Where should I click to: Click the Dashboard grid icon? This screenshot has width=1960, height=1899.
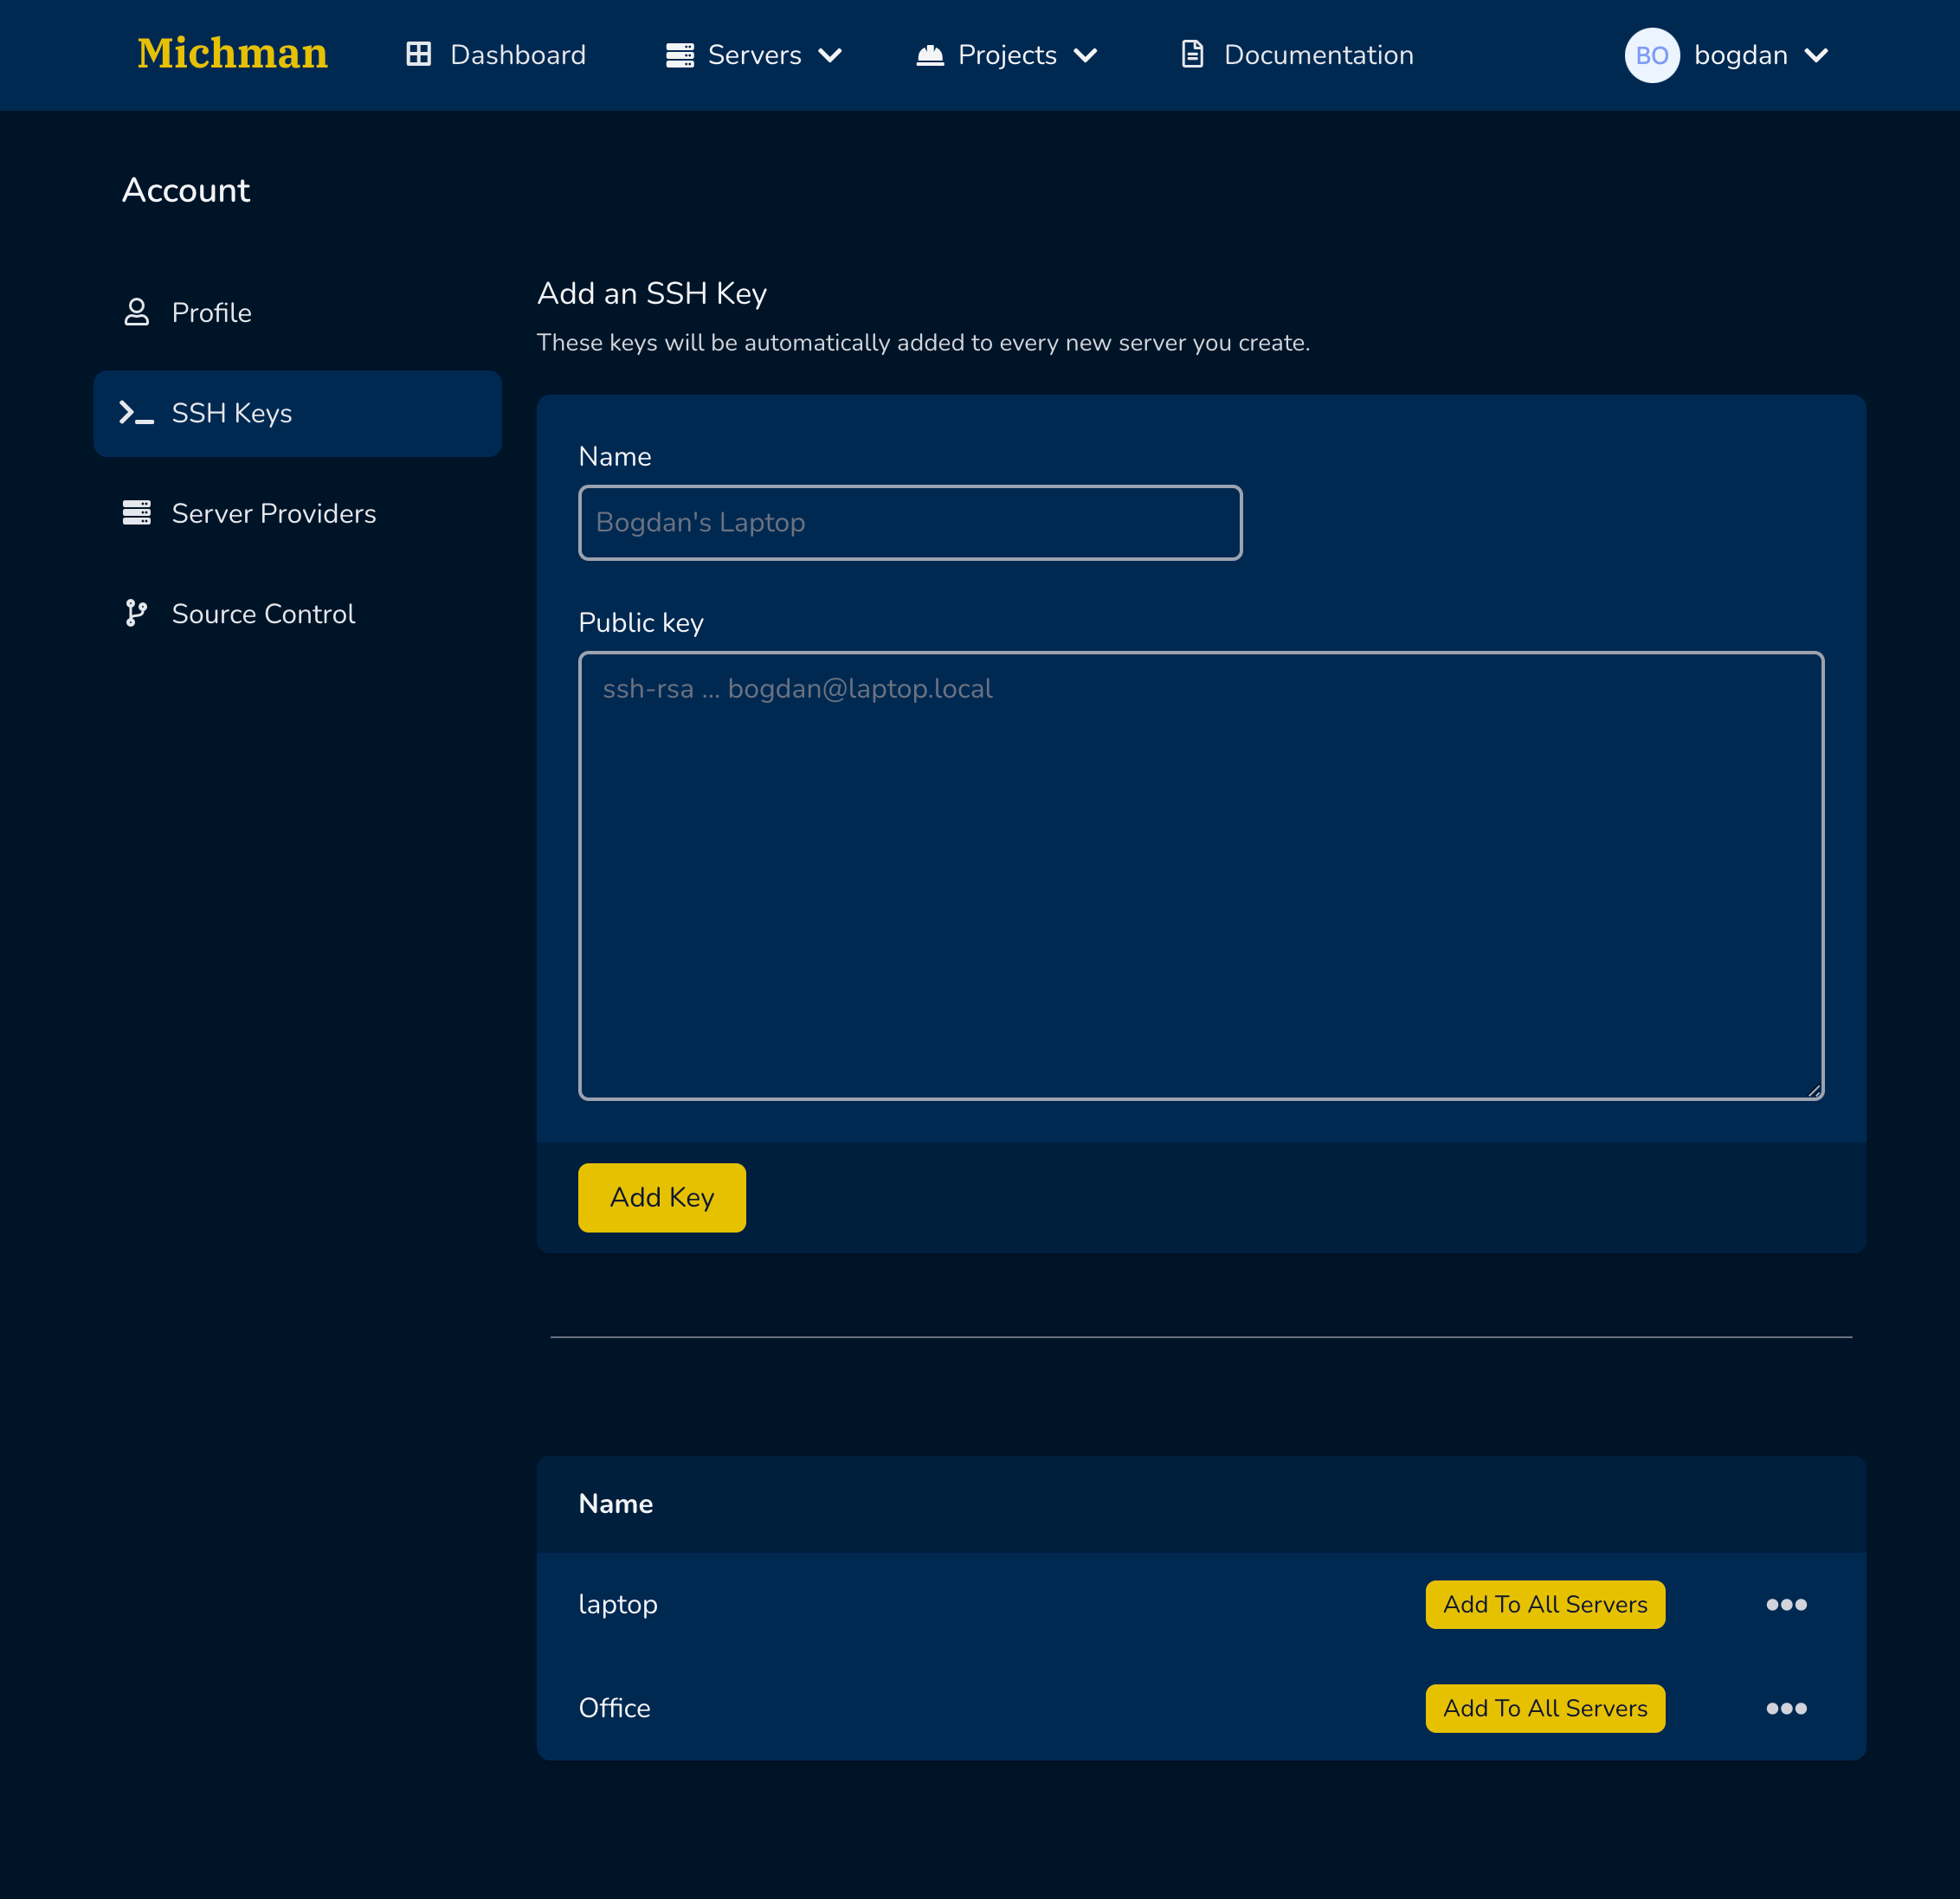tap(418, 54)
